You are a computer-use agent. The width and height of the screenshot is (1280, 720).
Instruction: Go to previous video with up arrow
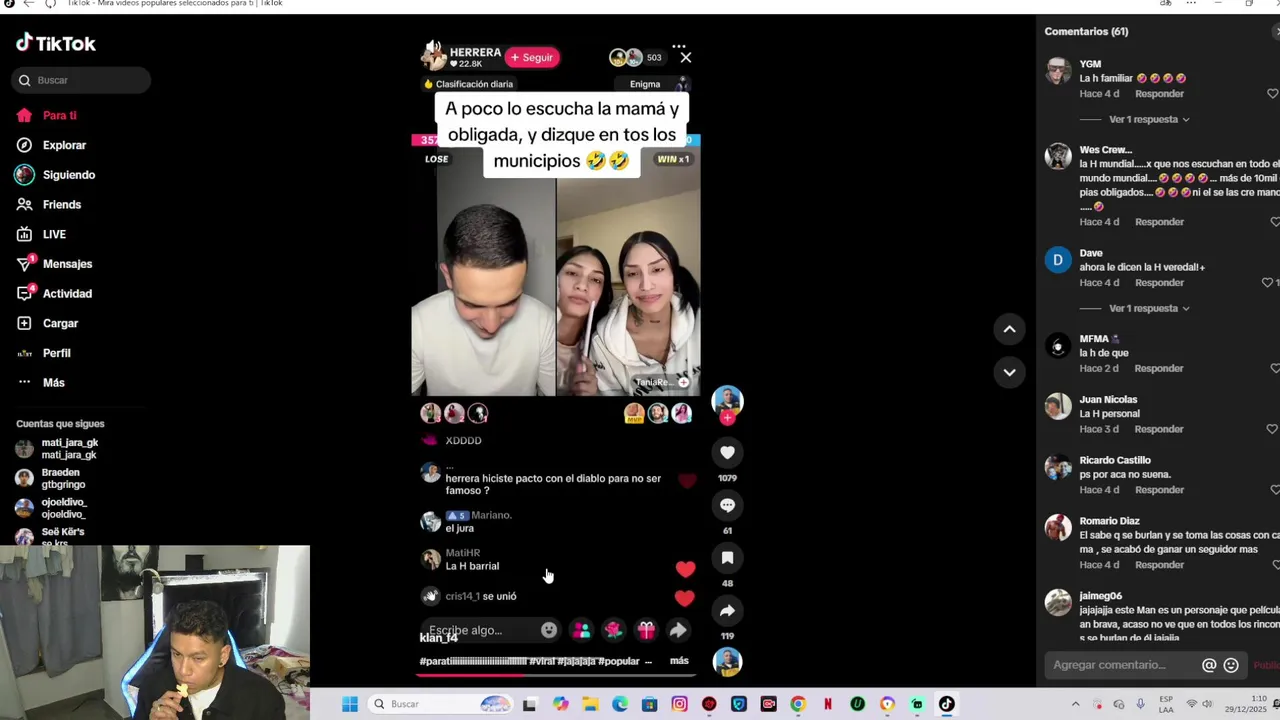(1009, 329)
